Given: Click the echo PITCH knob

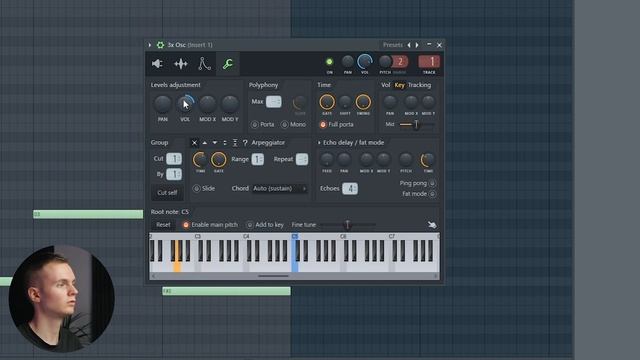Looking at the screenshot, I should click(x=406, y=160).
